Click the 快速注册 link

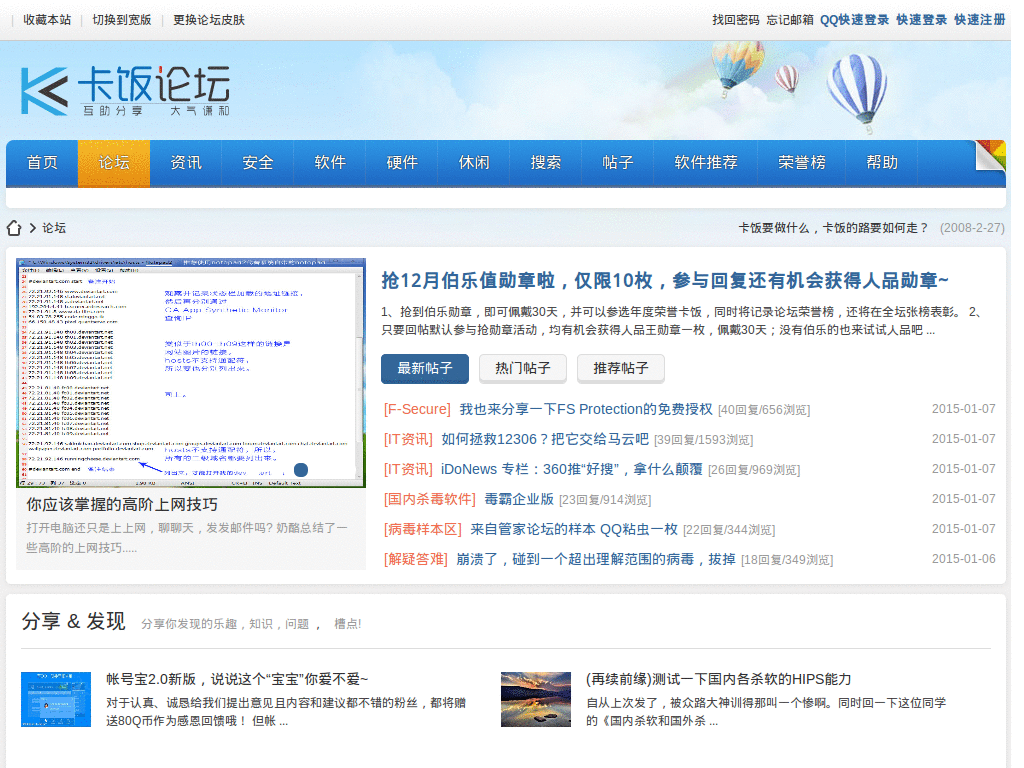[x=980, y=20]
